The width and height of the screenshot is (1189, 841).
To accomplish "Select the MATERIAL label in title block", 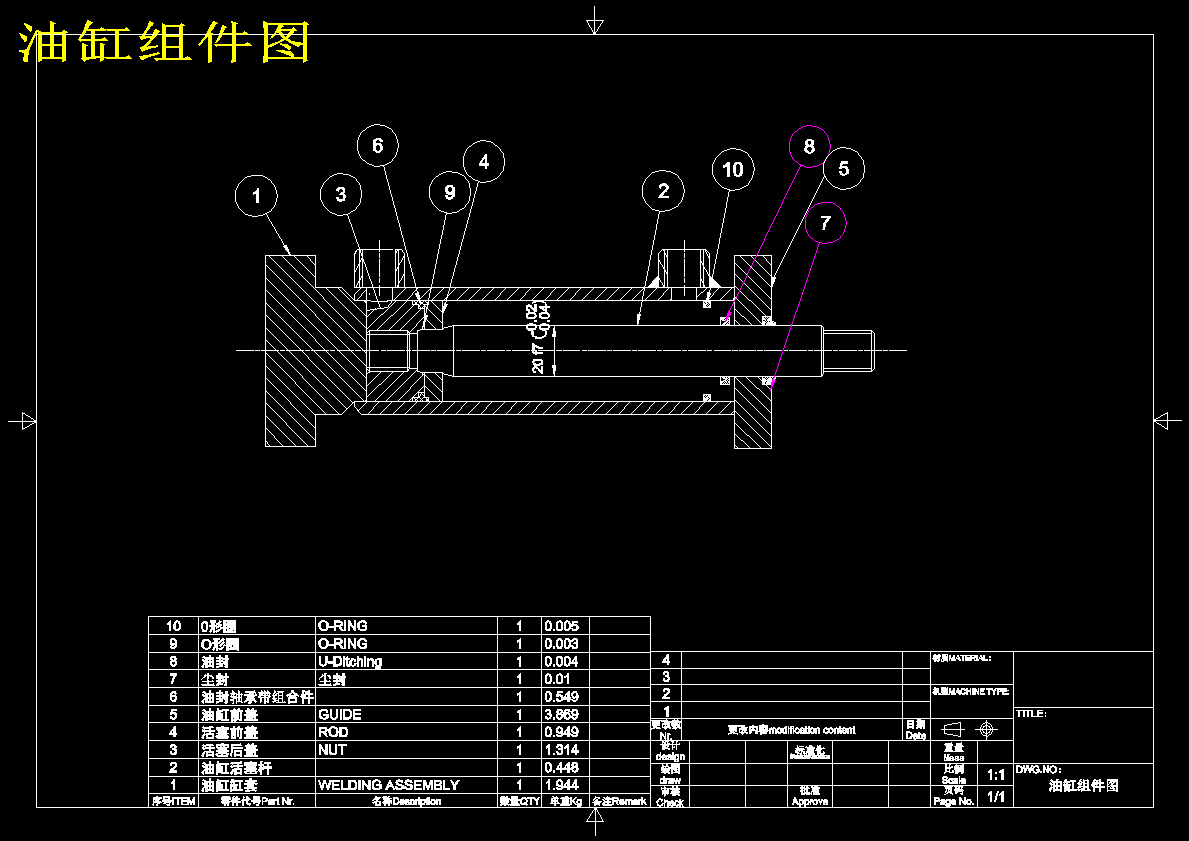I will point(961,658).
